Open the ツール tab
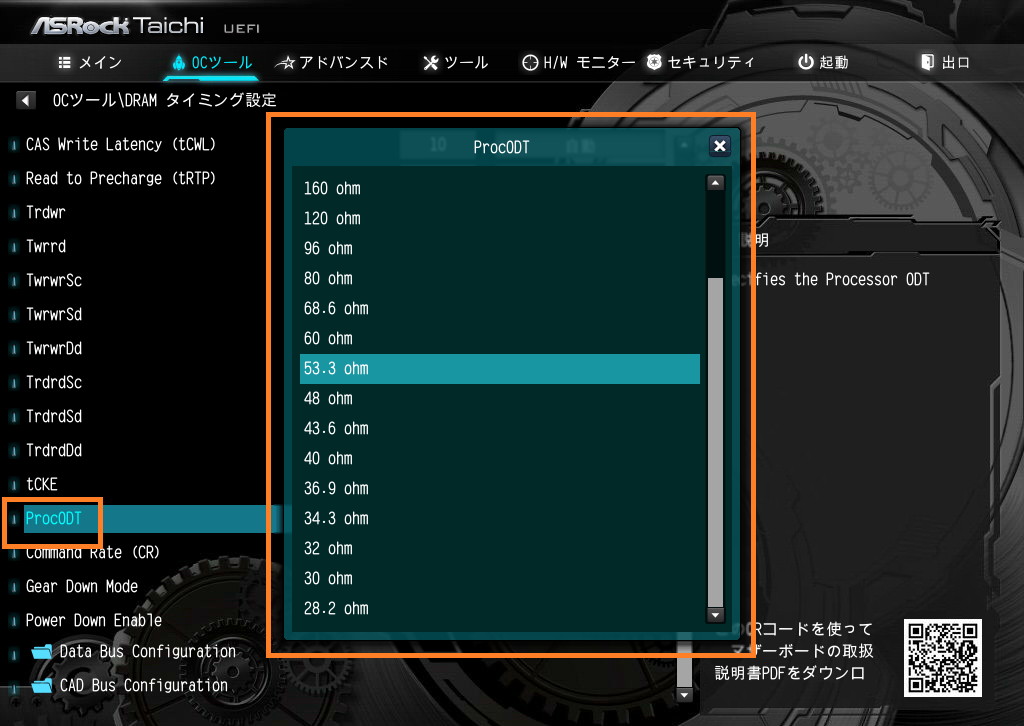Viewport: 1024px width, 726px height. click(x=455, y=63)
